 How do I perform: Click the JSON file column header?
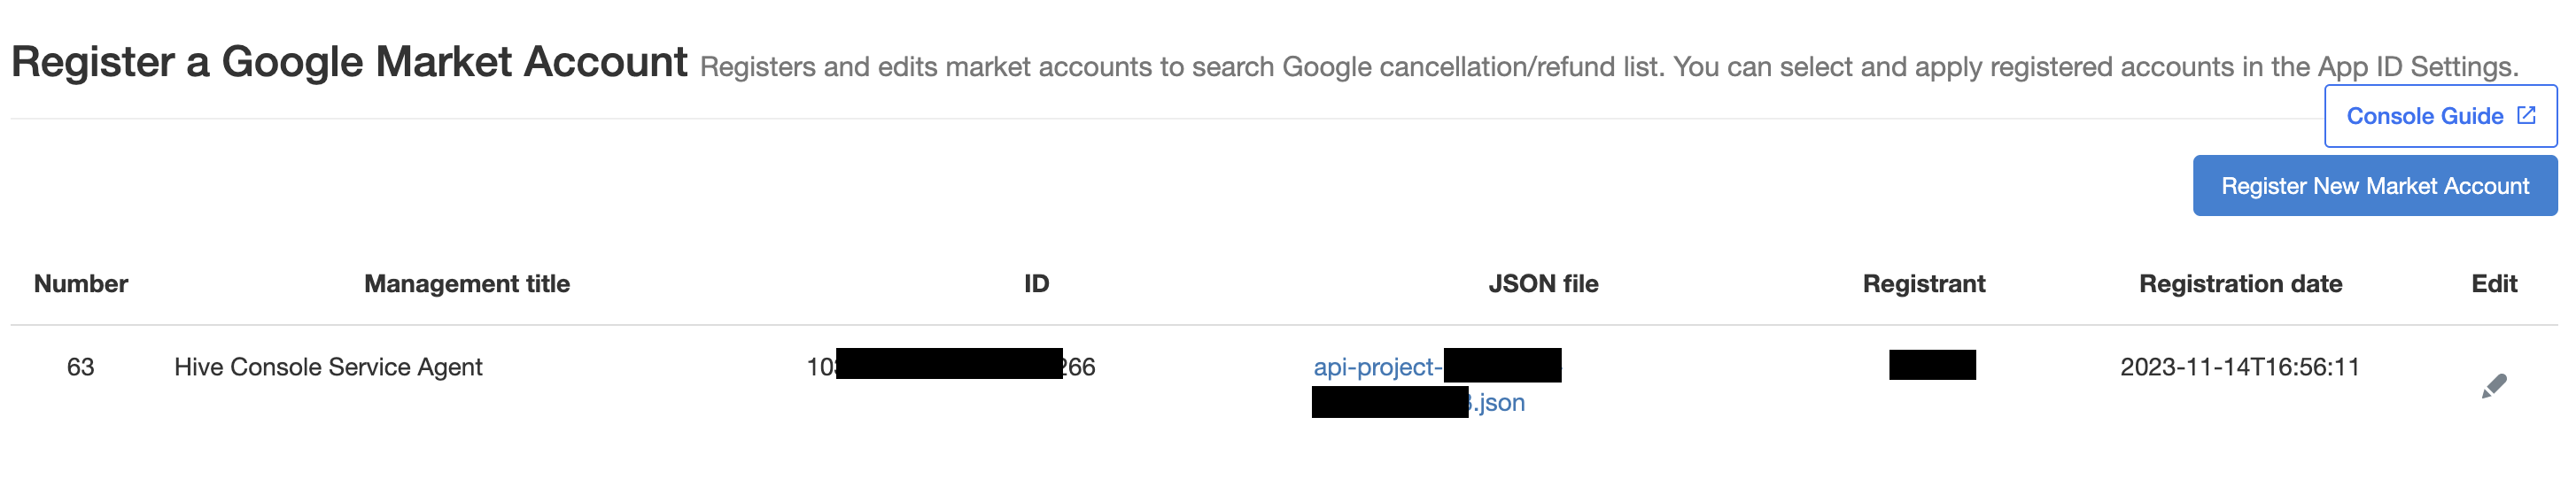[1543, 284]
